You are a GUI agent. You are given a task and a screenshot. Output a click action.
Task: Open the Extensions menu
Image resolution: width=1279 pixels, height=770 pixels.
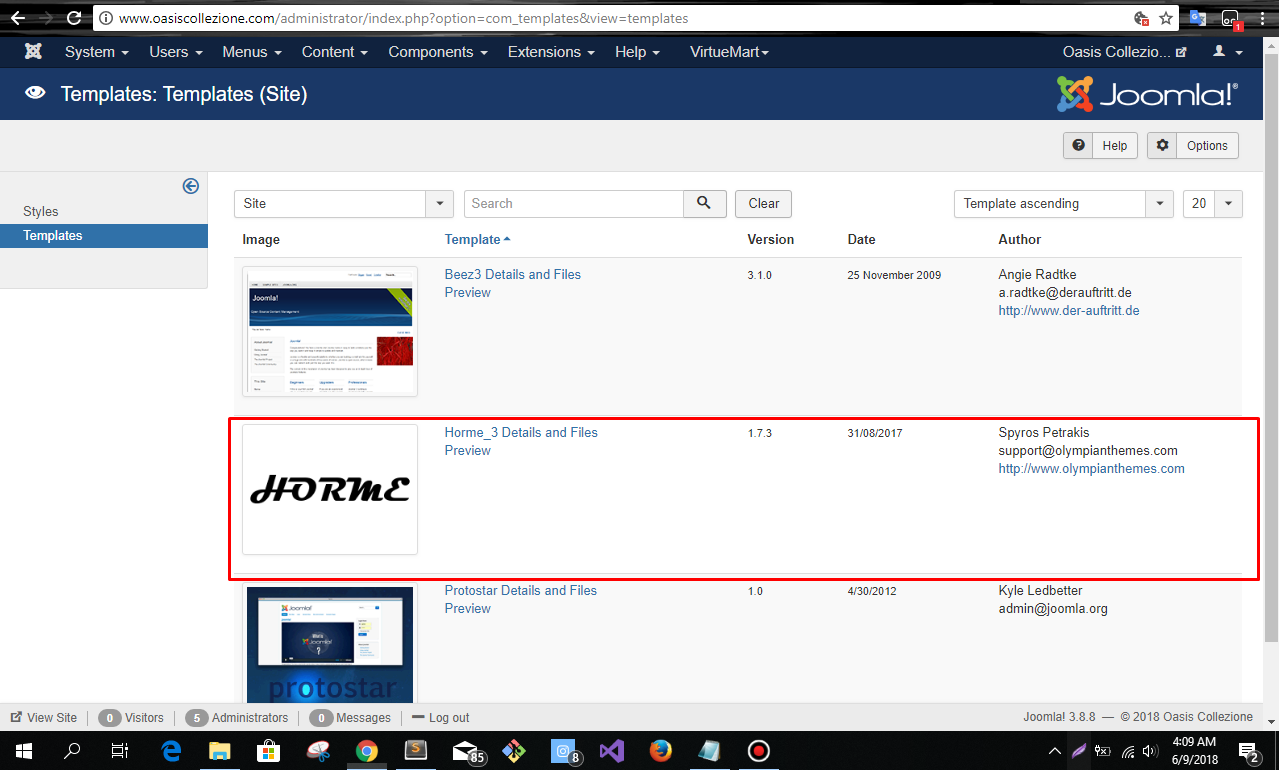tap(551, 52)
